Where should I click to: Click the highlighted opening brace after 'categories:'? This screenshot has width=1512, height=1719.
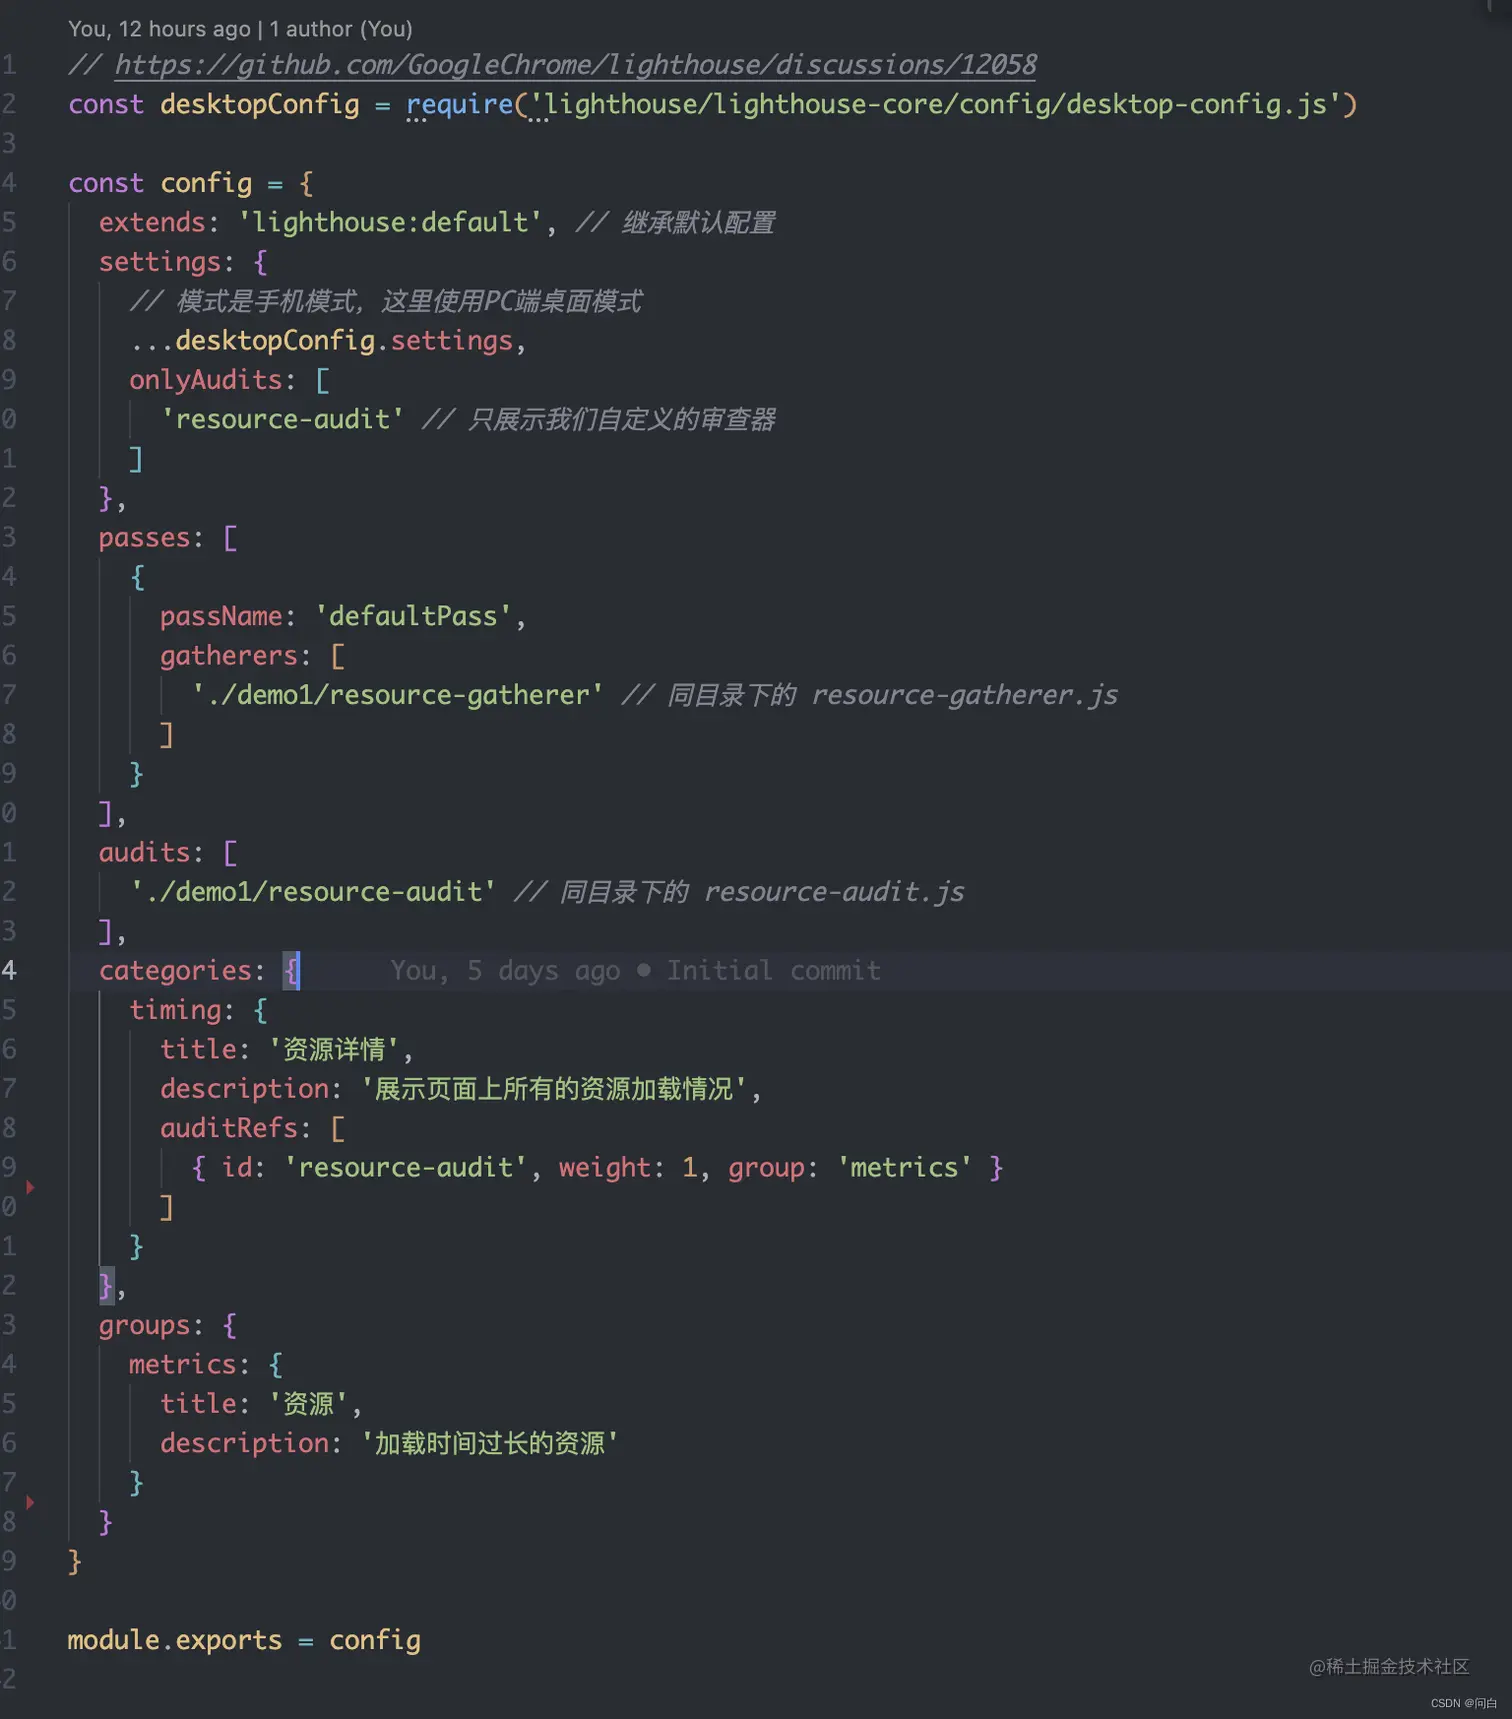coord(291,971)
